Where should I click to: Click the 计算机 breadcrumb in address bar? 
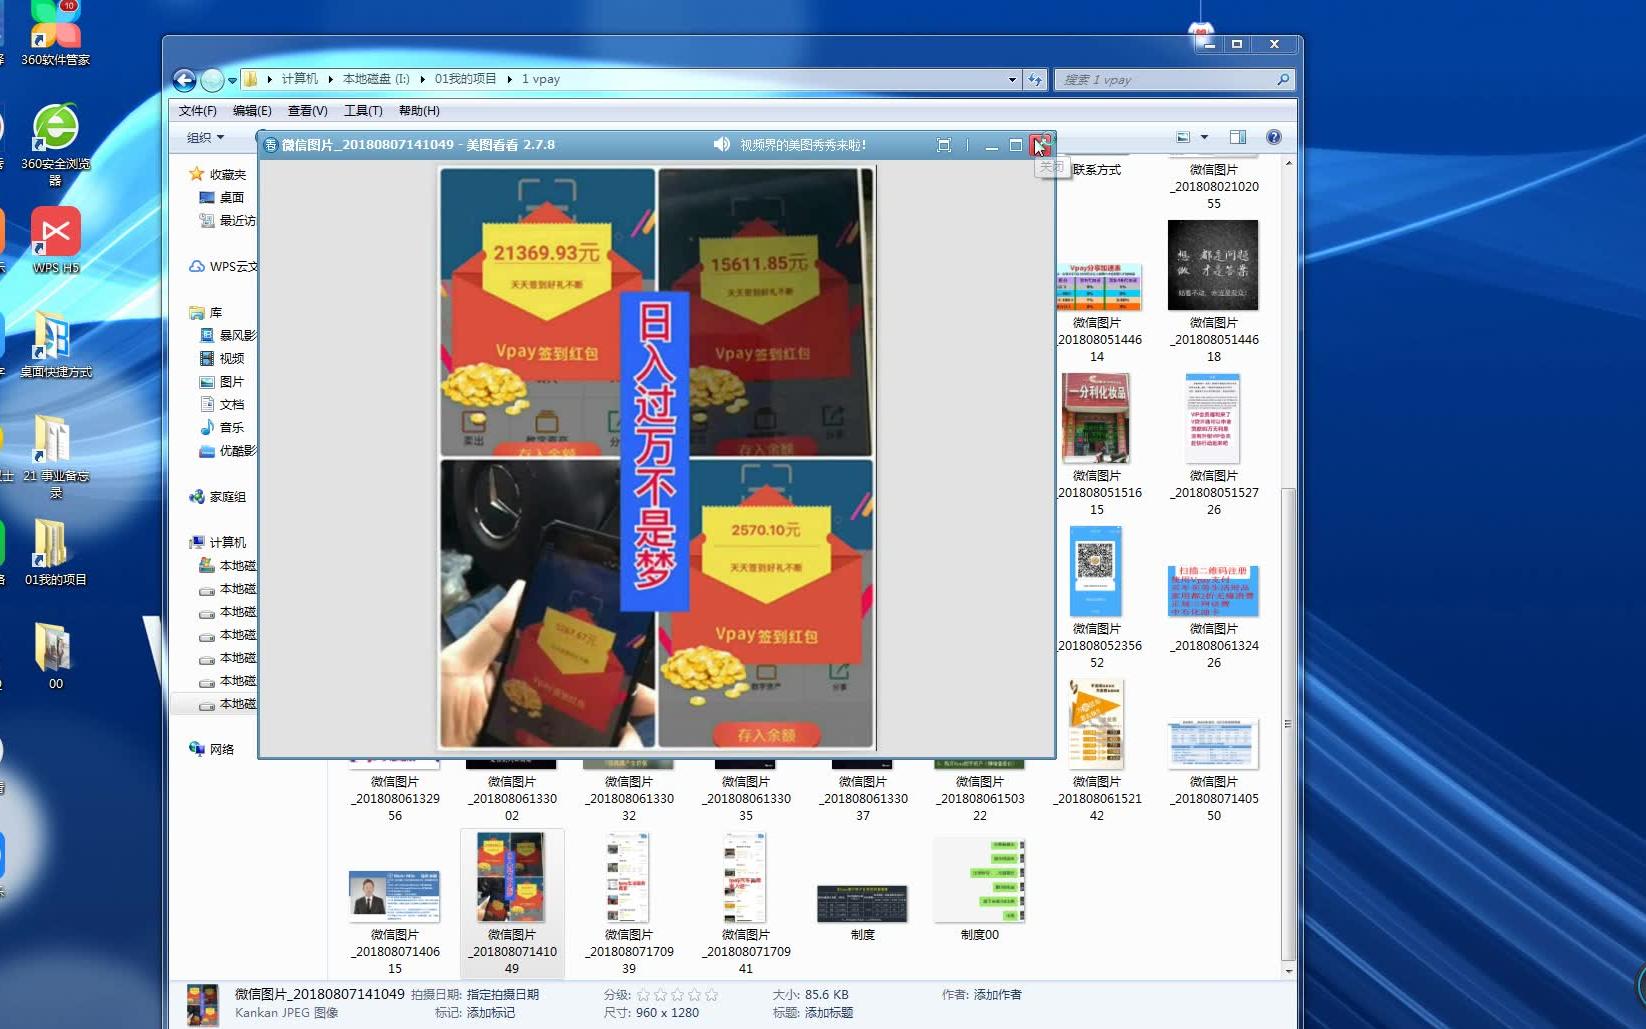[299, 79]
